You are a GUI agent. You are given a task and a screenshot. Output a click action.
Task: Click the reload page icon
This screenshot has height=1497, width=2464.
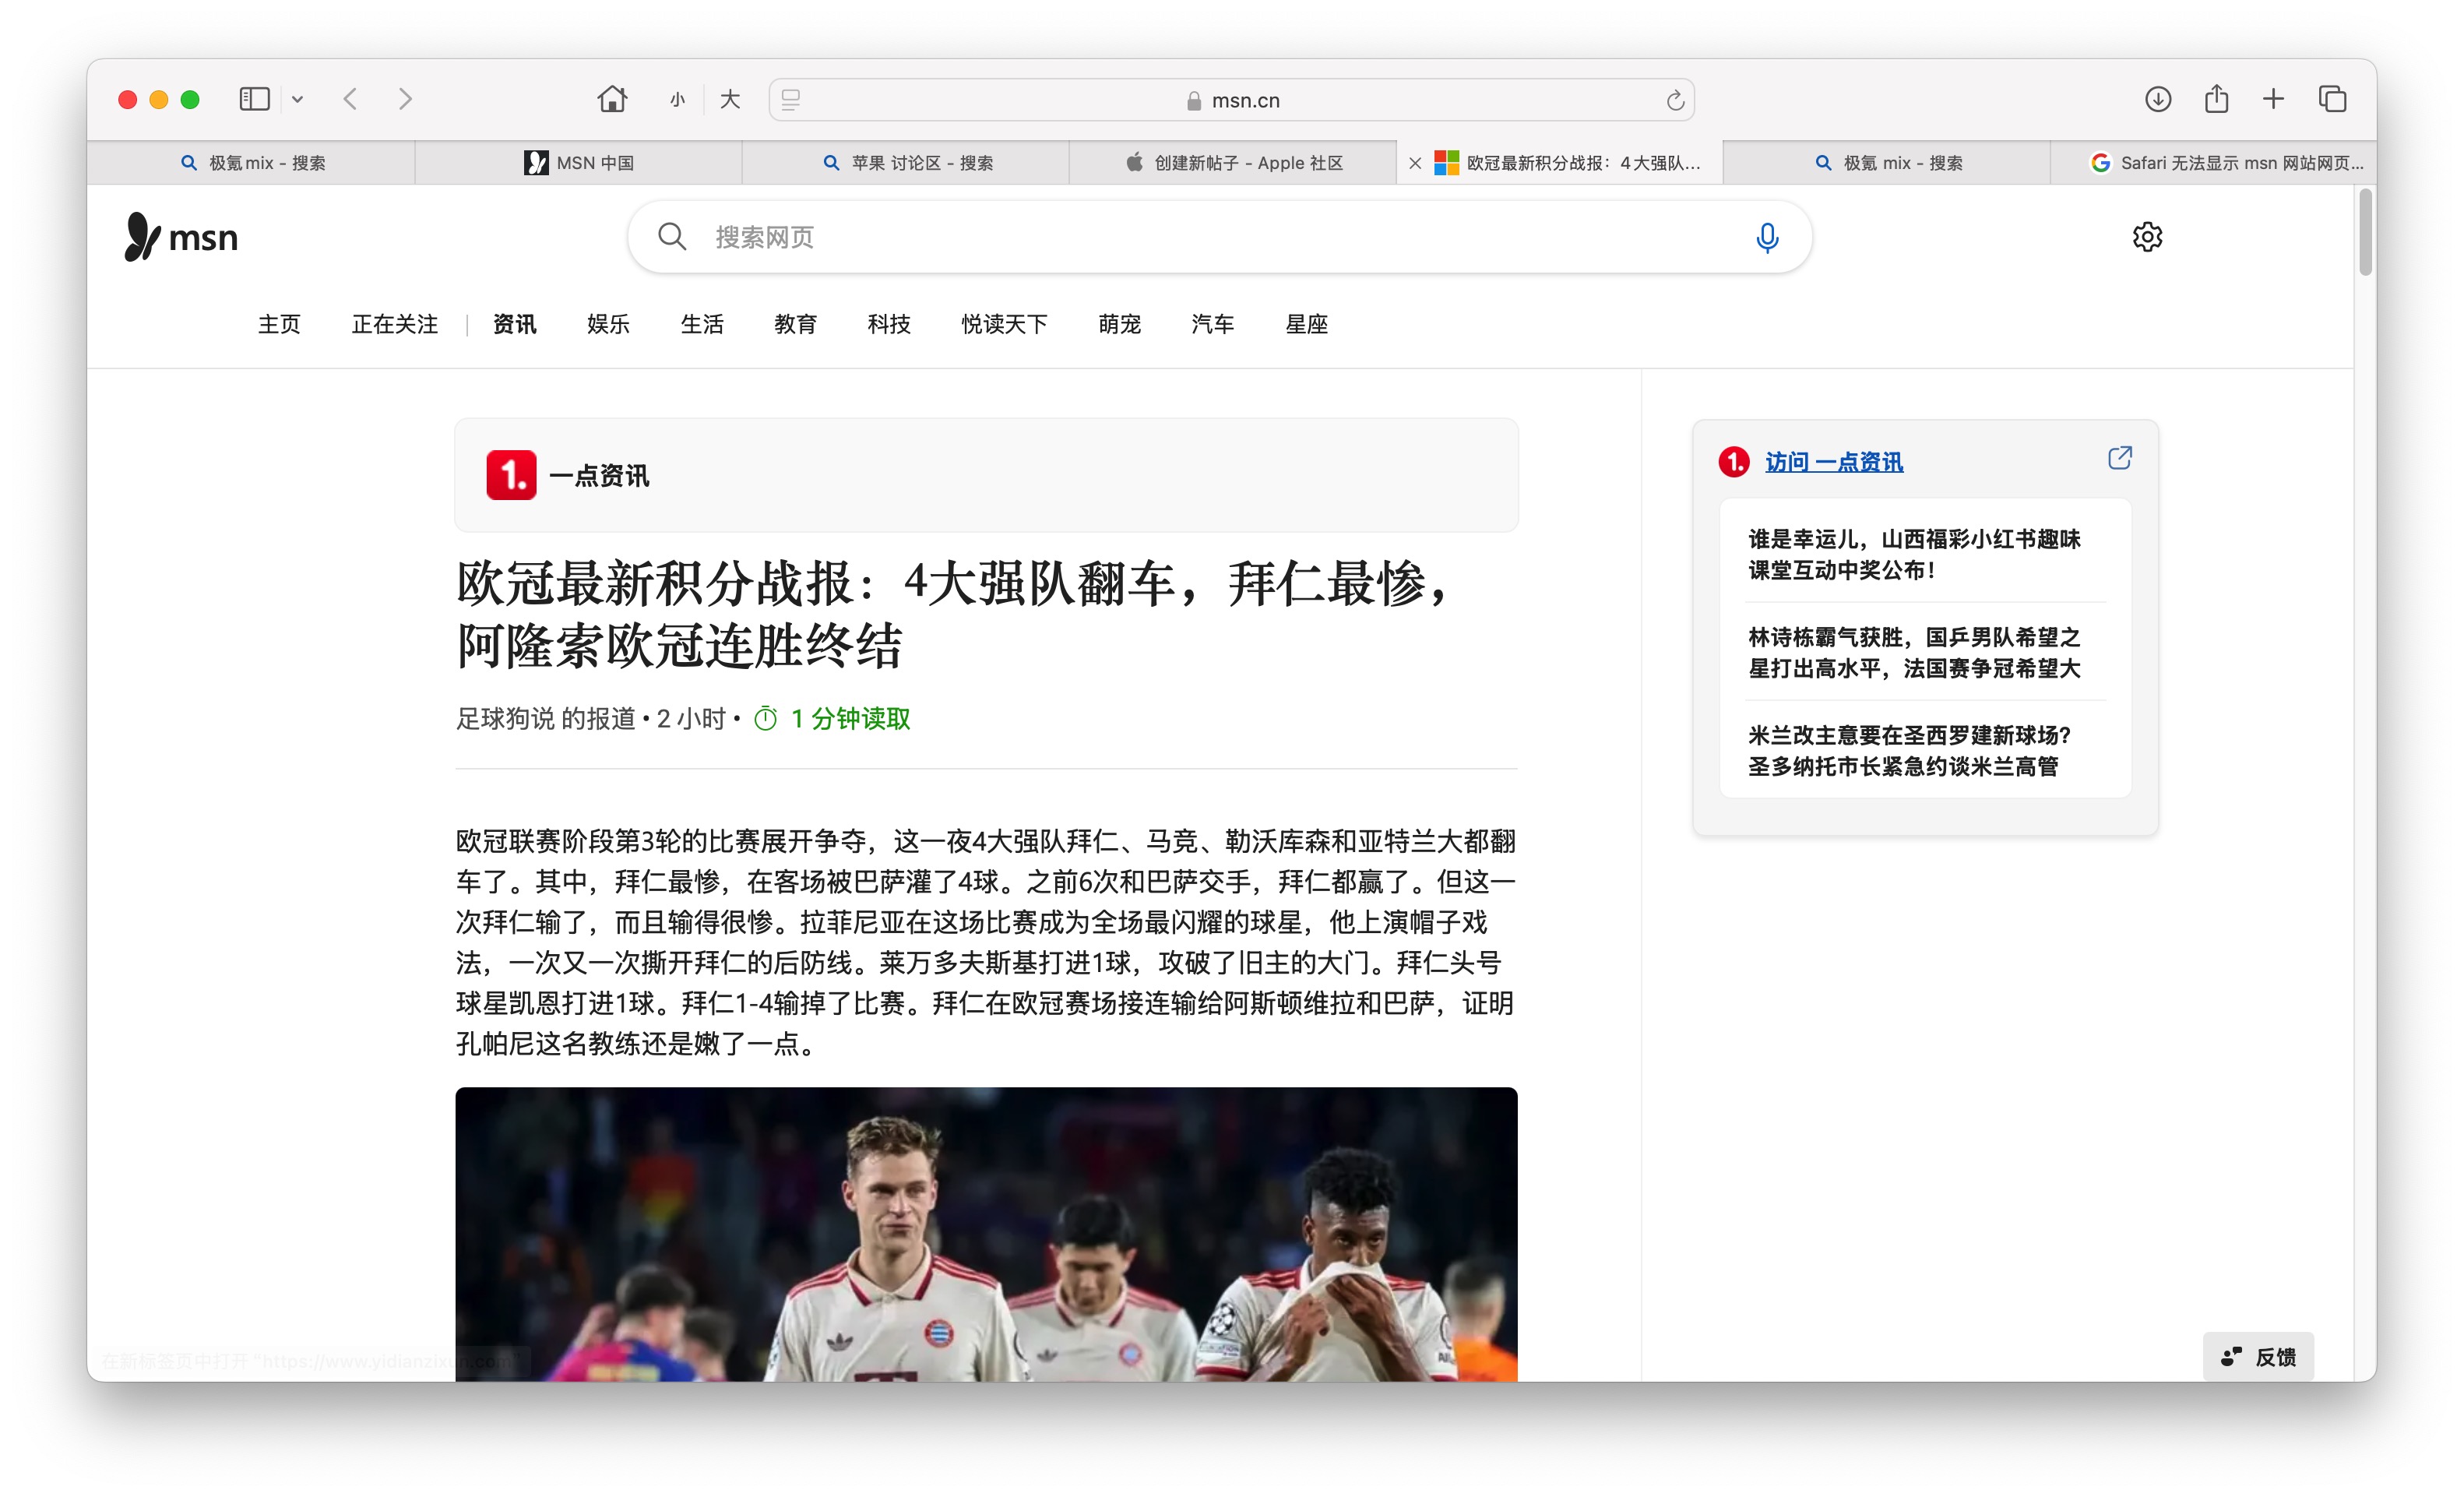pyautogui.click(x=1675, y=100)
